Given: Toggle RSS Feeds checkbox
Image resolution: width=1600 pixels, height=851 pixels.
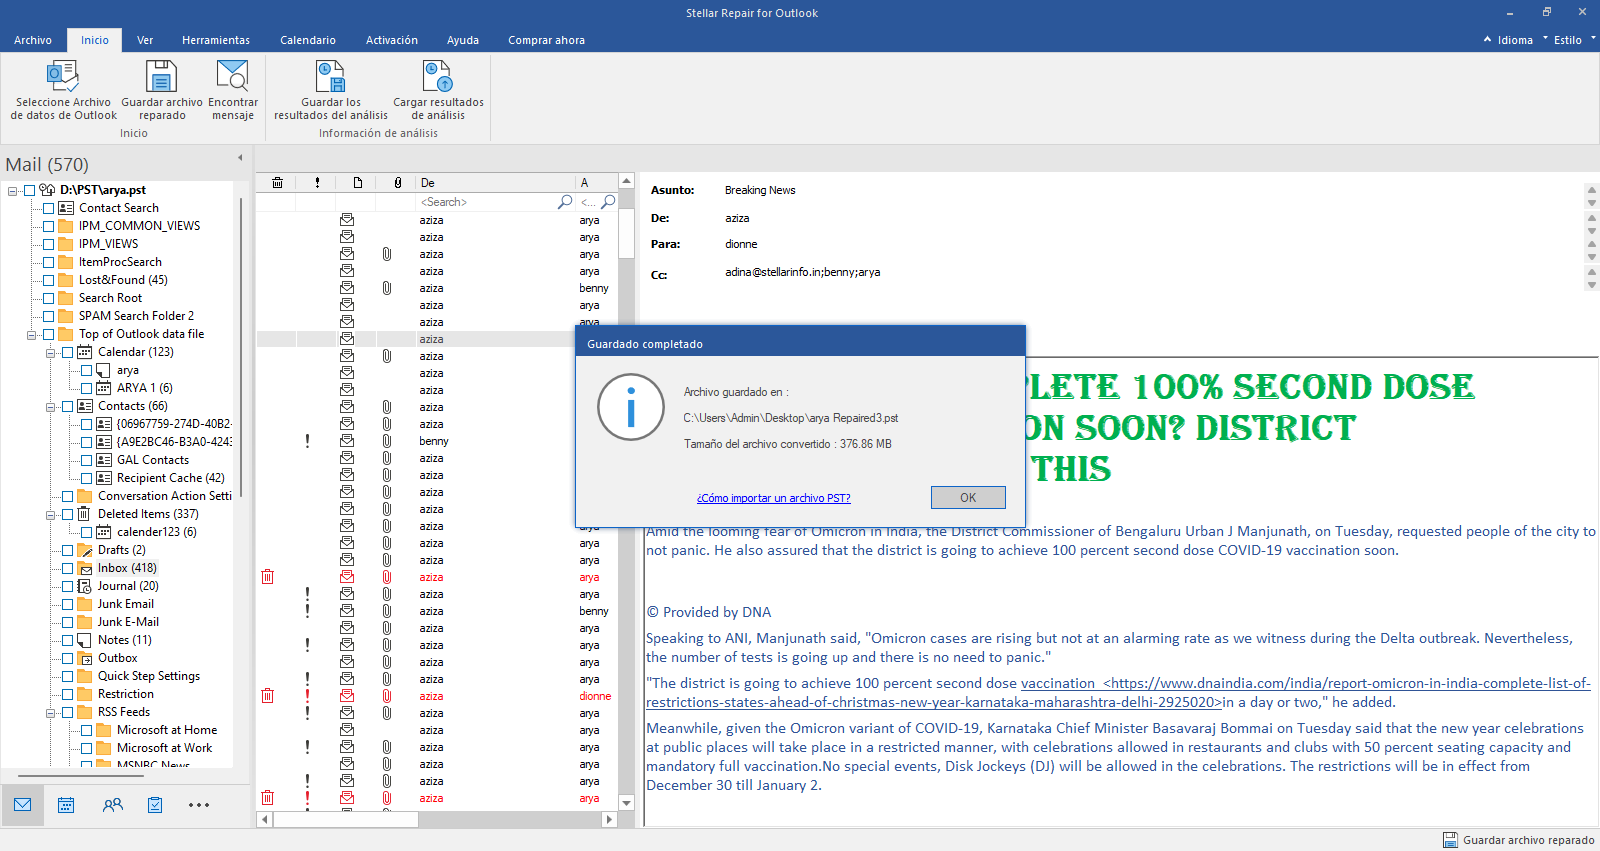Looking at the screenshot, I should [67, 712].
